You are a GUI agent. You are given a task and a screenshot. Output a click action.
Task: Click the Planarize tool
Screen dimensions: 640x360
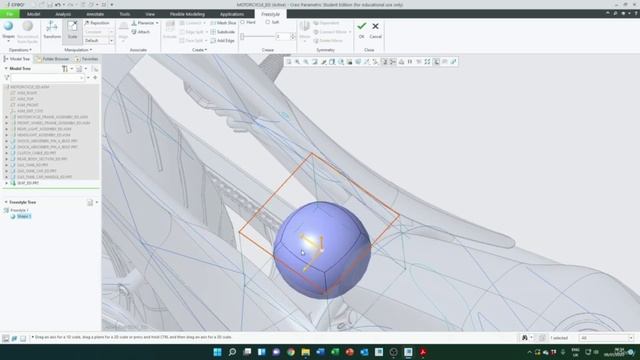(142, 23)
